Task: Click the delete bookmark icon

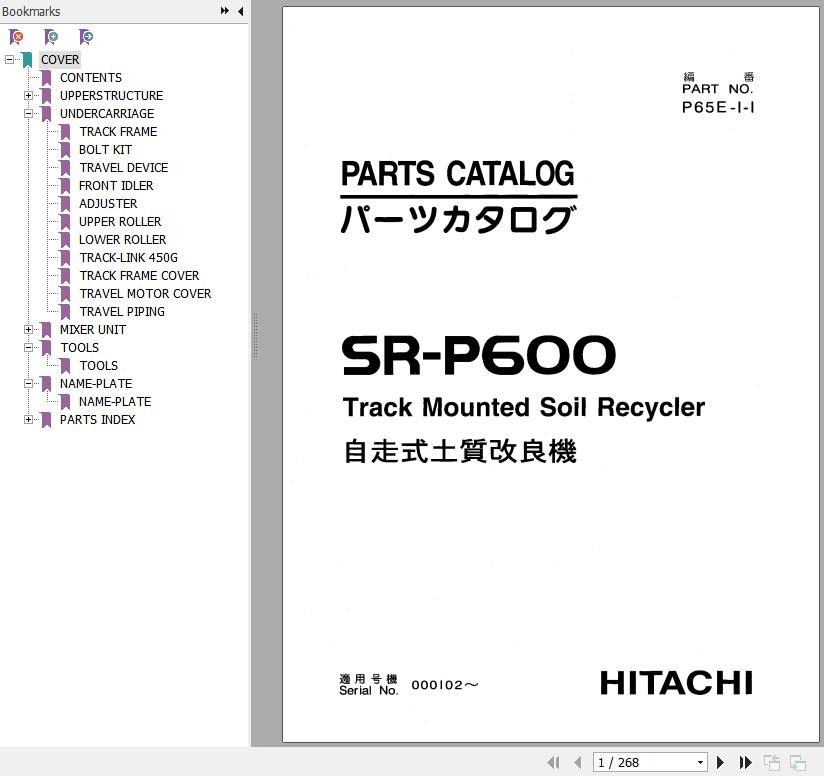Action: pos(16,37)
